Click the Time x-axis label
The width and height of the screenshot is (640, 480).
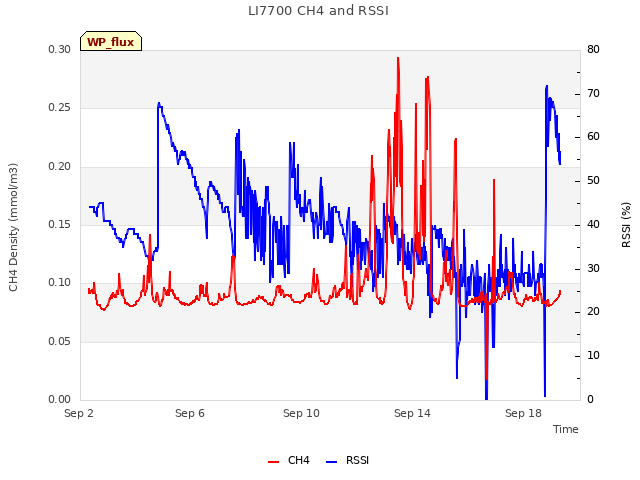[x=566, y=429]
